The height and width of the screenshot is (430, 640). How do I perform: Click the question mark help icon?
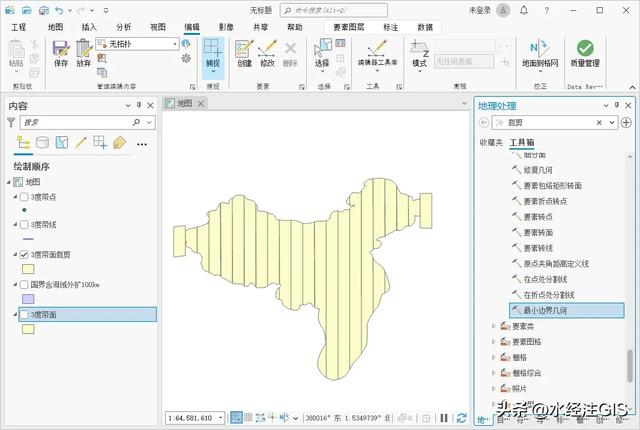547,11
